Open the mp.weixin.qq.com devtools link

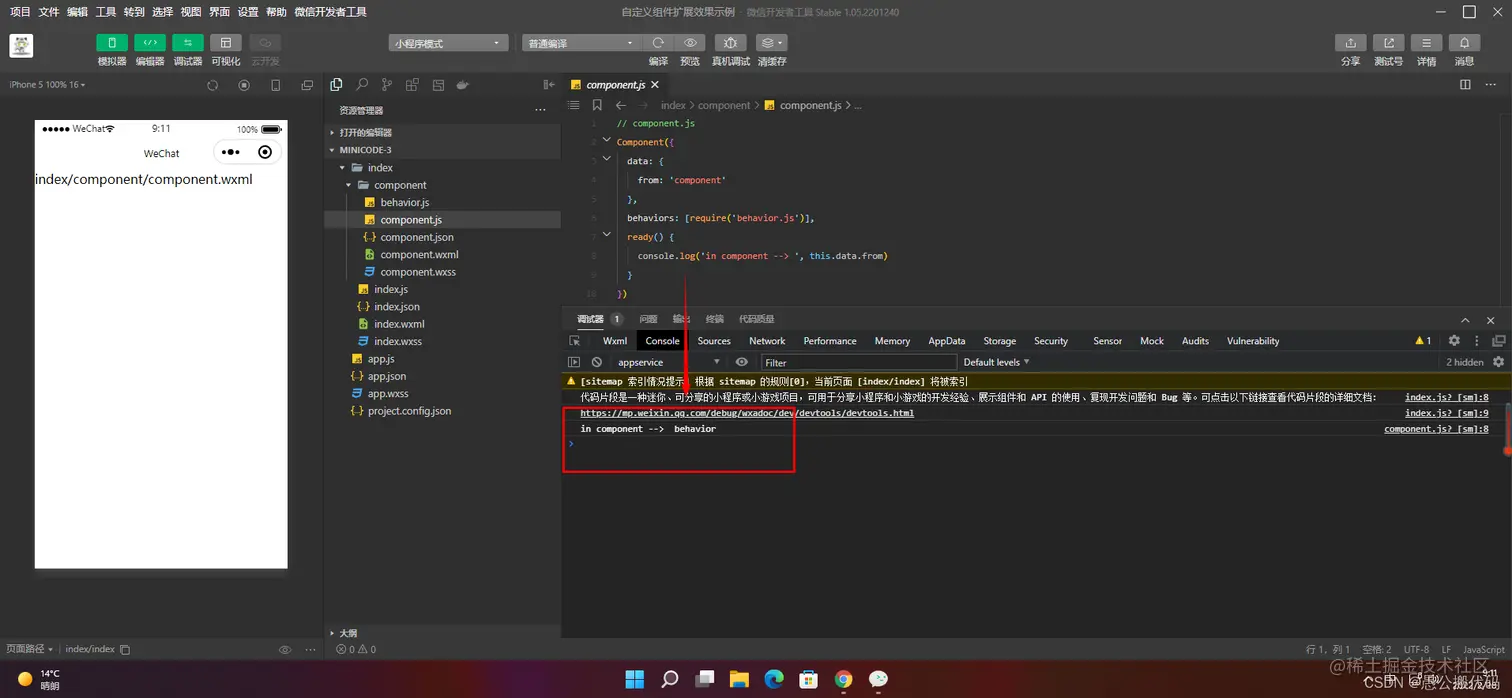747,413
